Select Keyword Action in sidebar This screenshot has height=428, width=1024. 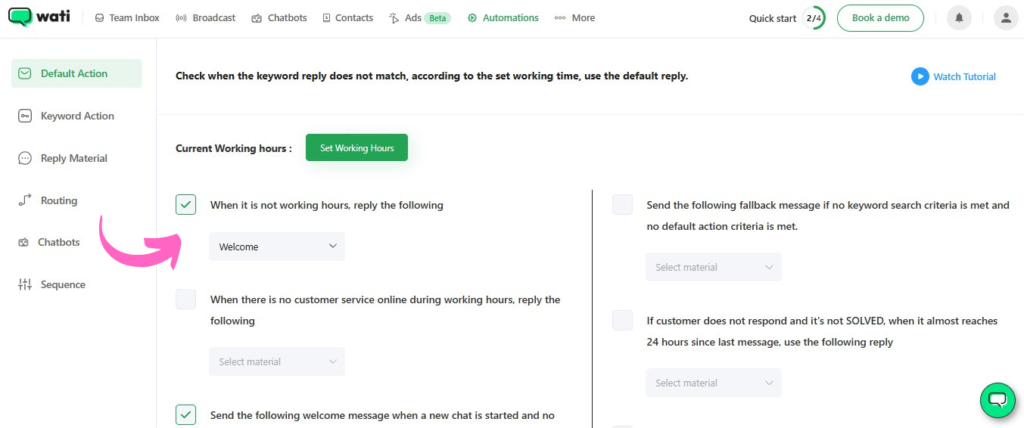(77, 116)
